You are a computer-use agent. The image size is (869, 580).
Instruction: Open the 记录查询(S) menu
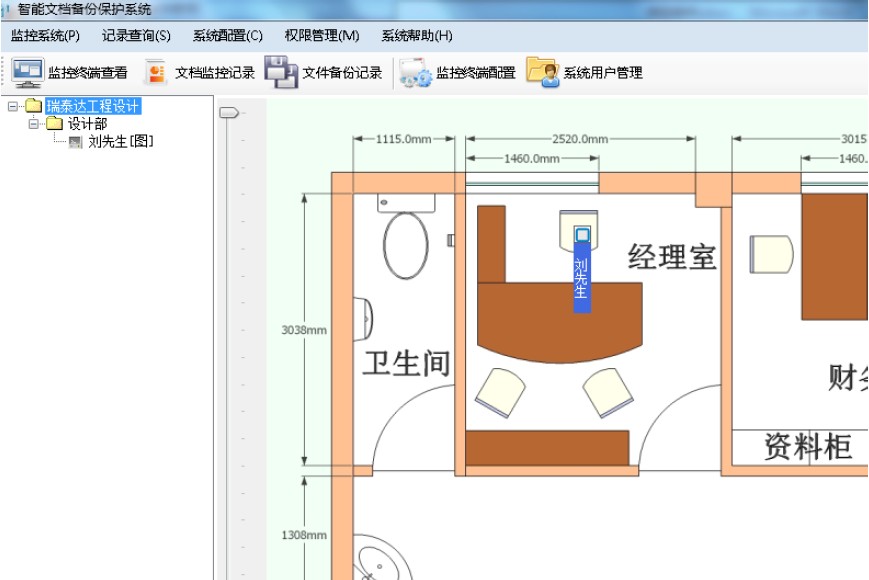[136, 36]
